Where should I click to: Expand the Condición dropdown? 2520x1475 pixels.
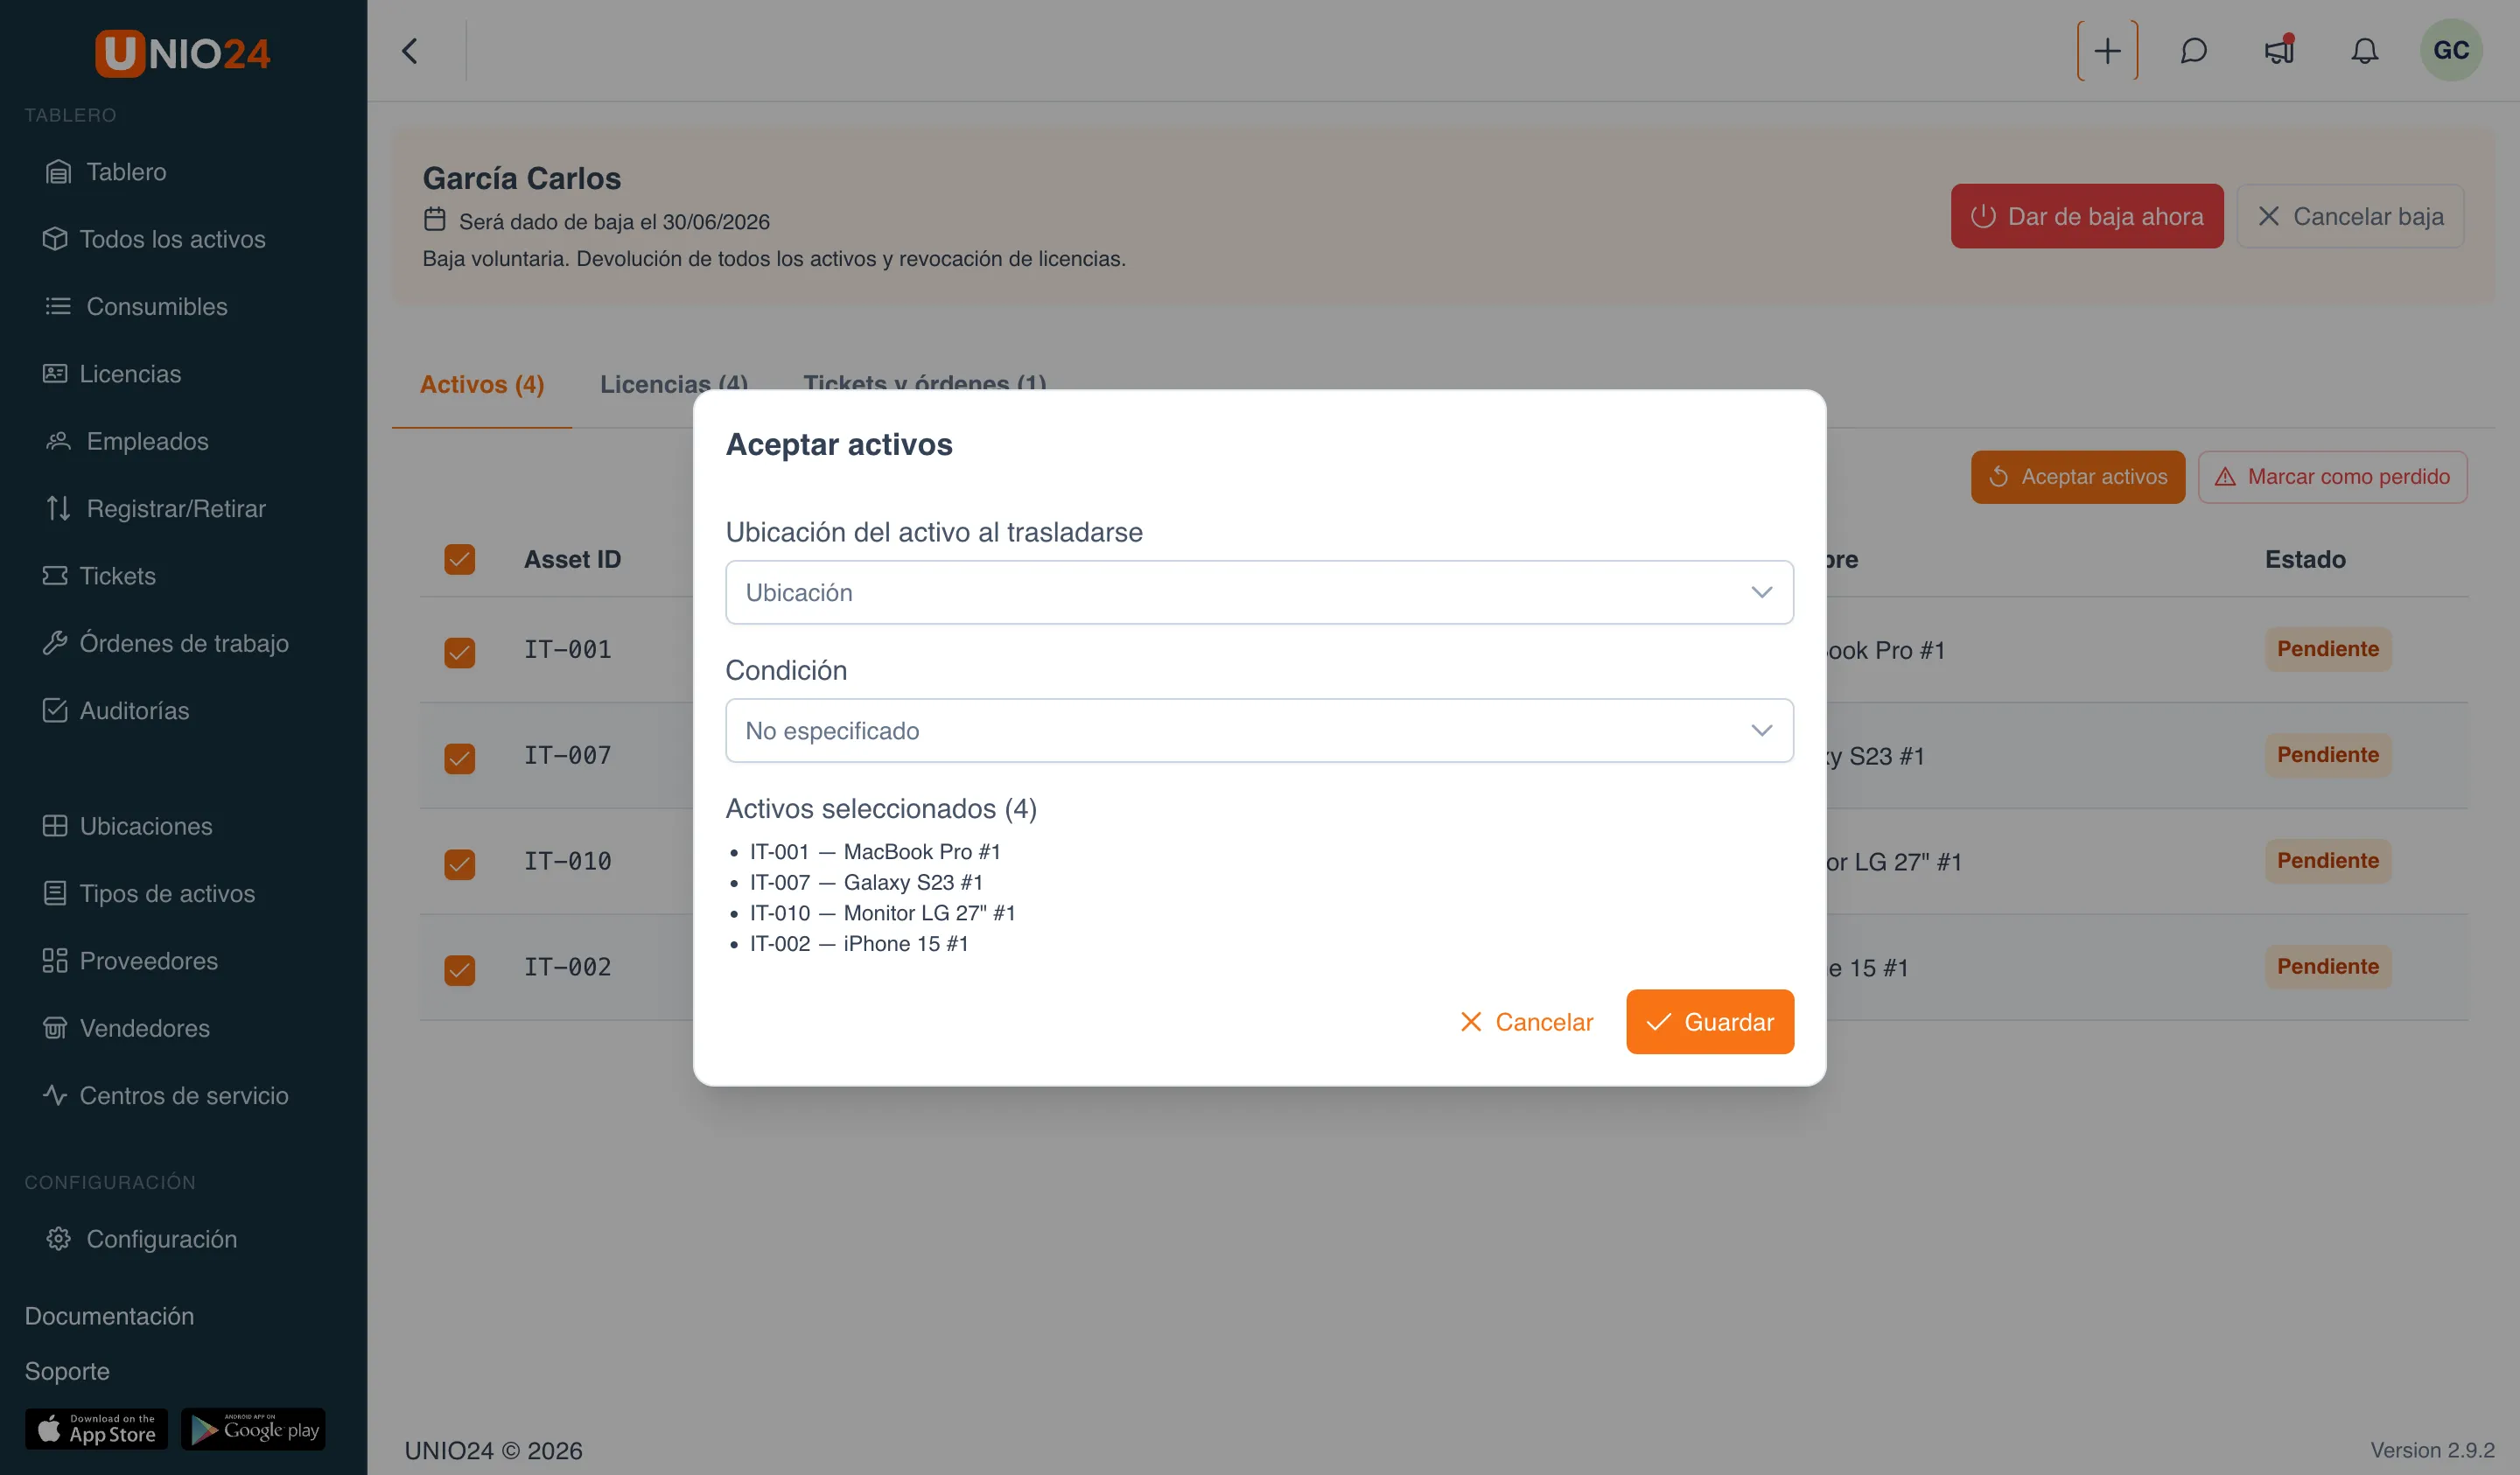click(x=1259, y=731)
